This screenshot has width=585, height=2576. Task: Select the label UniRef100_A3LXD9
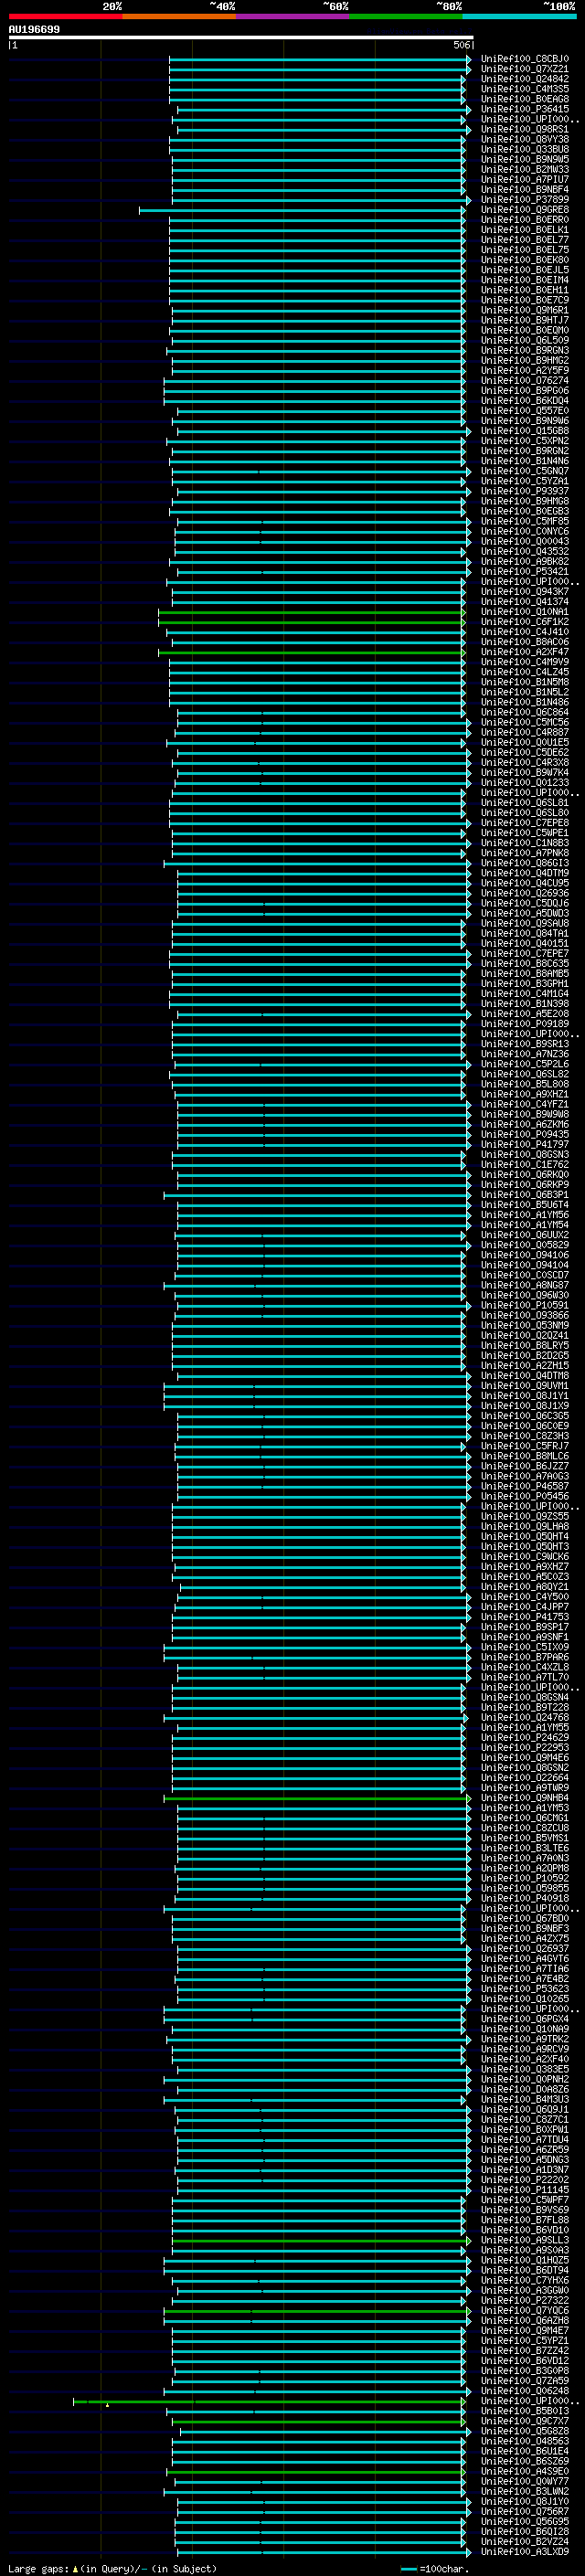[x=524, y=2551]
